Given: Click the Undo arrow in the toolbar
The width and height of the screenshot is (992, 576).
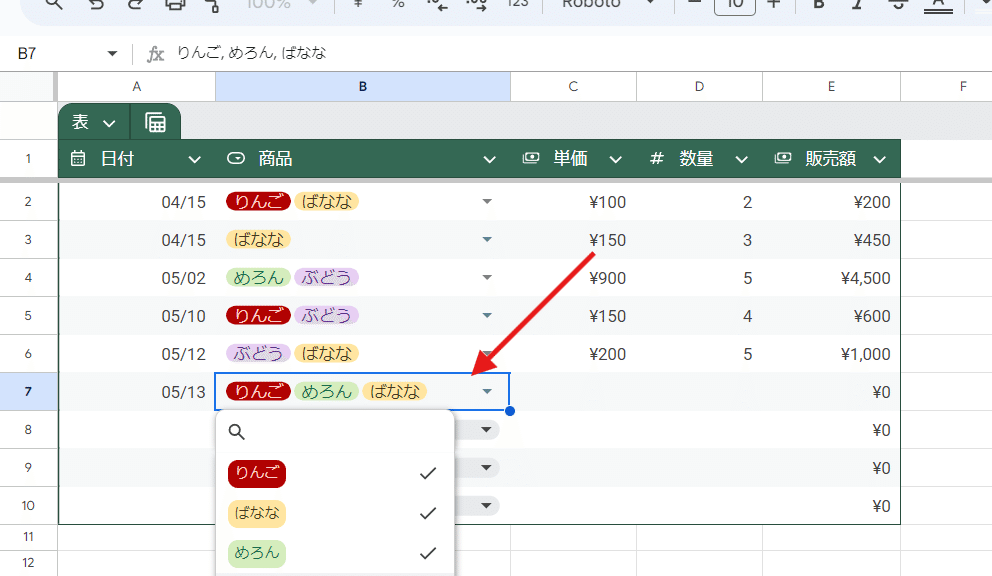Looking at the screenshot, I should (x=96, y=3).
